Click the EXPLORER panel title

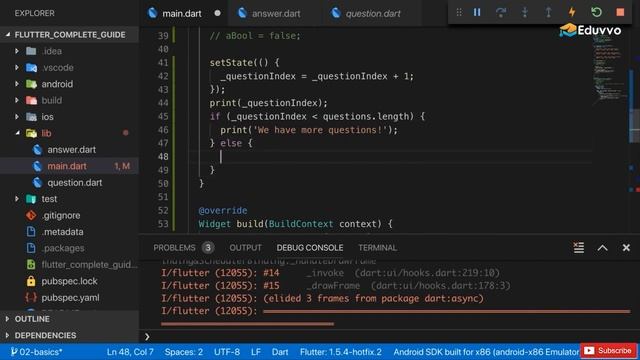[x=34, y=13]
